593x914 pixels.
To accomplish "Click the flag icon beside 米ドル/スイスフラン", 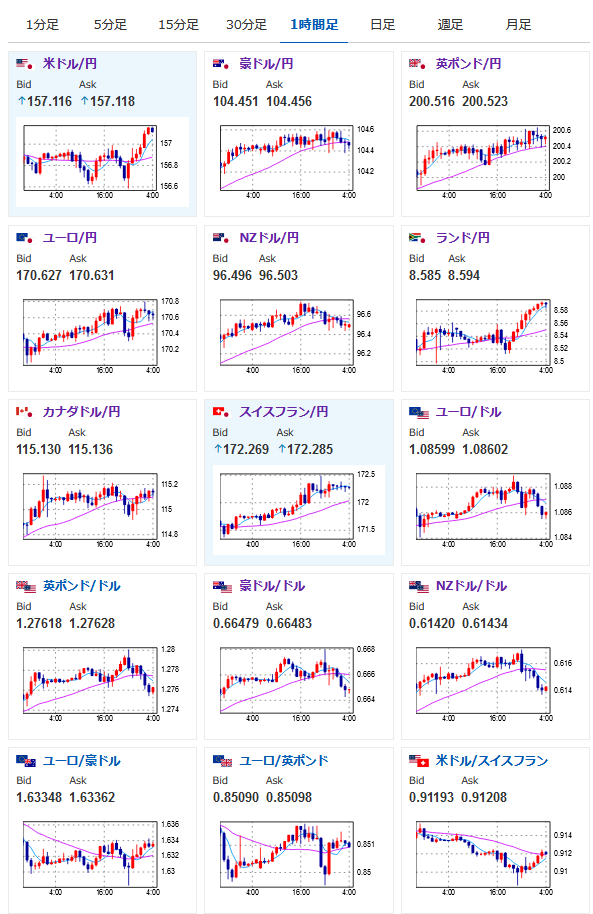I will (x=419, y=761).
